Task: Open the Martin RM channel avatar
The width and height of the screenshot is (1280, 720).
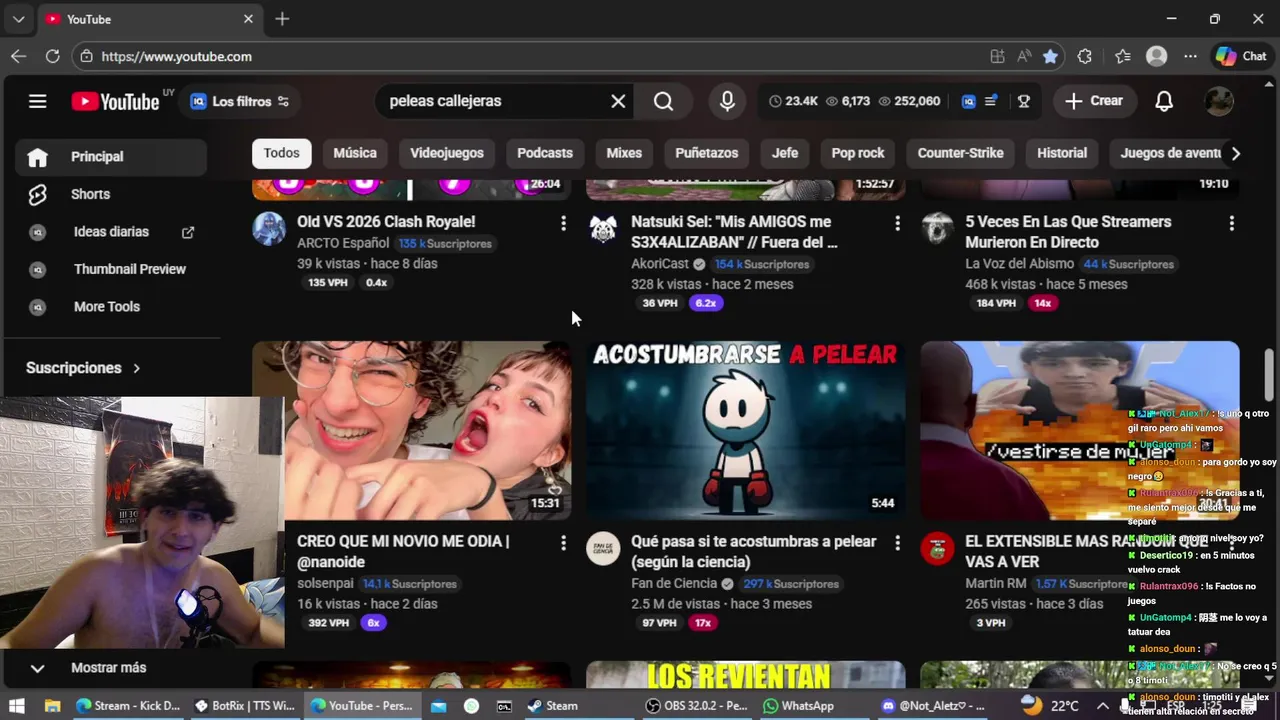Action: [937, 549]
